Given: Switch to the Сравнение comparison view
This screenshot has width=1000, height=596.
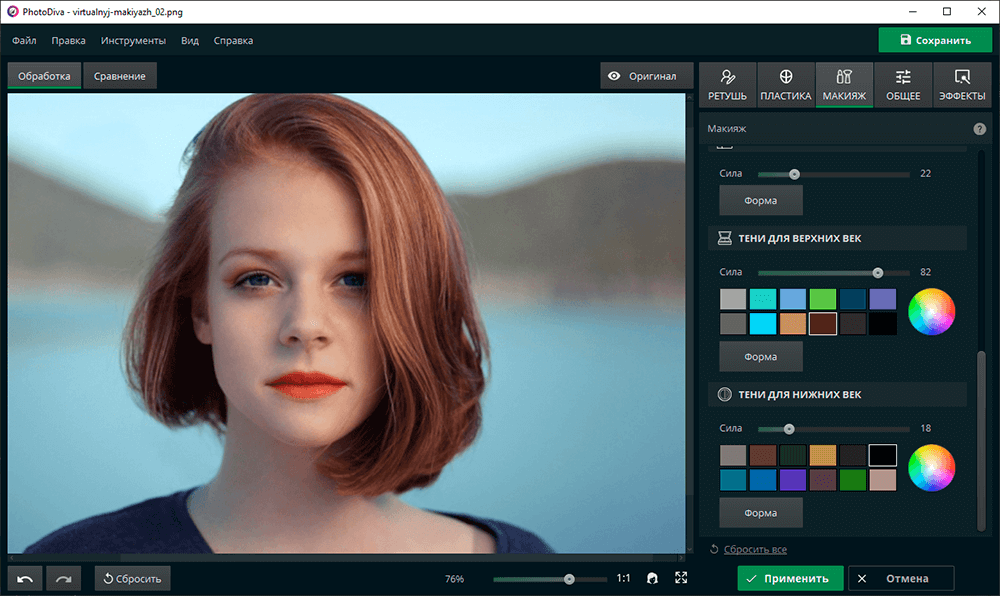Looking at the screenshot, I should tap(120, 76).
